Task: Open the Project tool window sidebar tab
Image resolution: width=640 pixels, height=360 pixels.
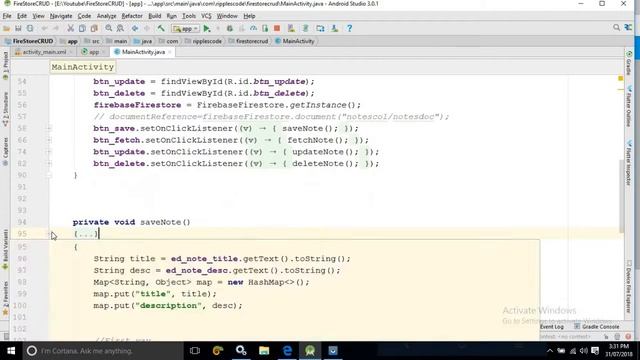Action: 5,65
